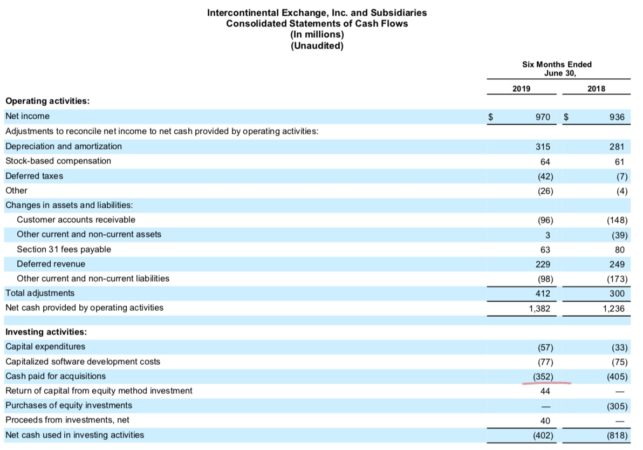Click 'Deferred revenue' row label
This screenshot has height=450, width=643.
(51, 264)
